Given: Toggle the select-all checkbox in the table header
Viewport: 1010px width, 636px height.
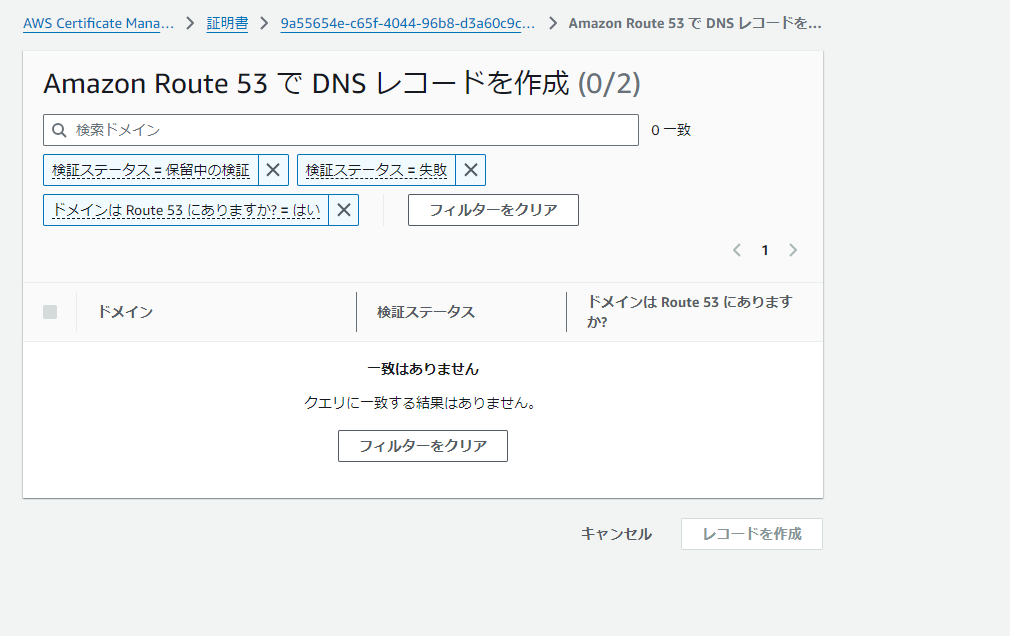Looking at the screenshot, I should coord(50,312).
